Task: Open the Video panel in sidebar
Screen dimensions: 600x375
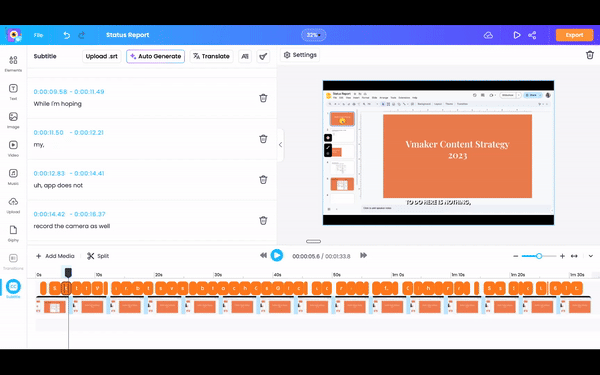Action: coord(13,148)
